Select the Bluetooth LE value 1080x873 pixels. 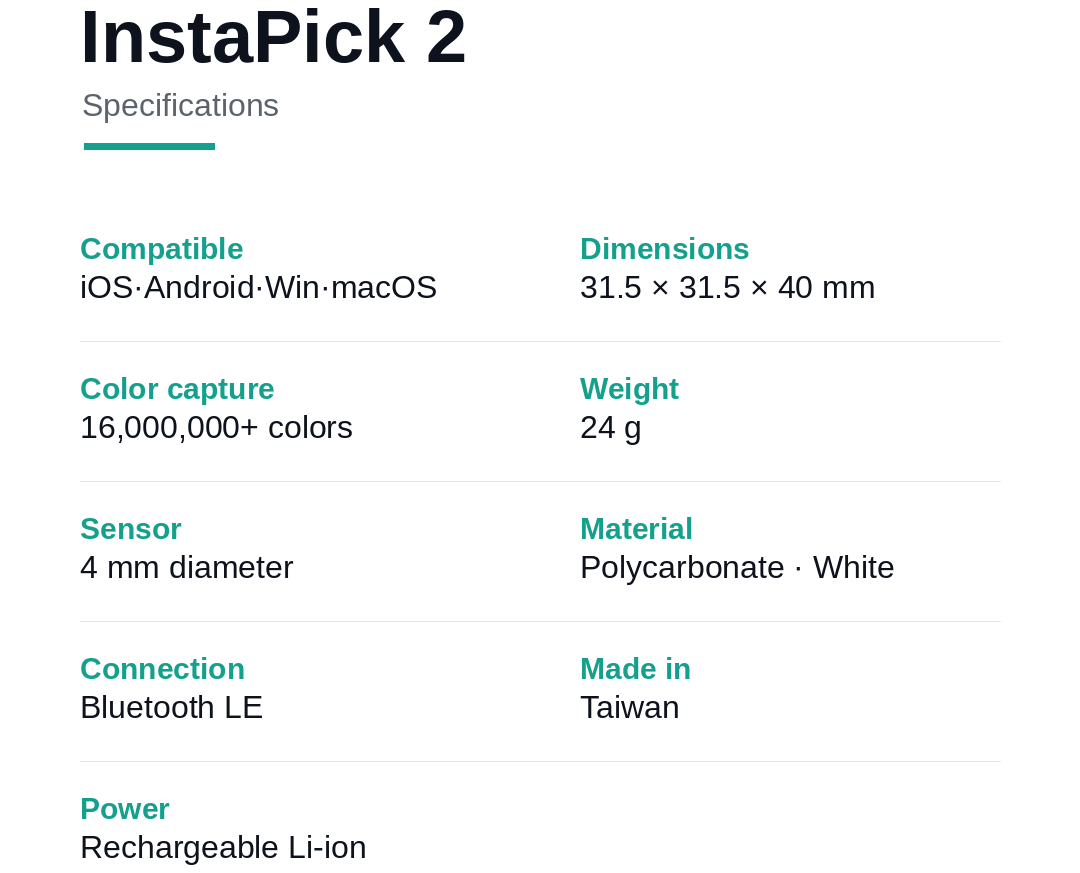click(172, 708)
